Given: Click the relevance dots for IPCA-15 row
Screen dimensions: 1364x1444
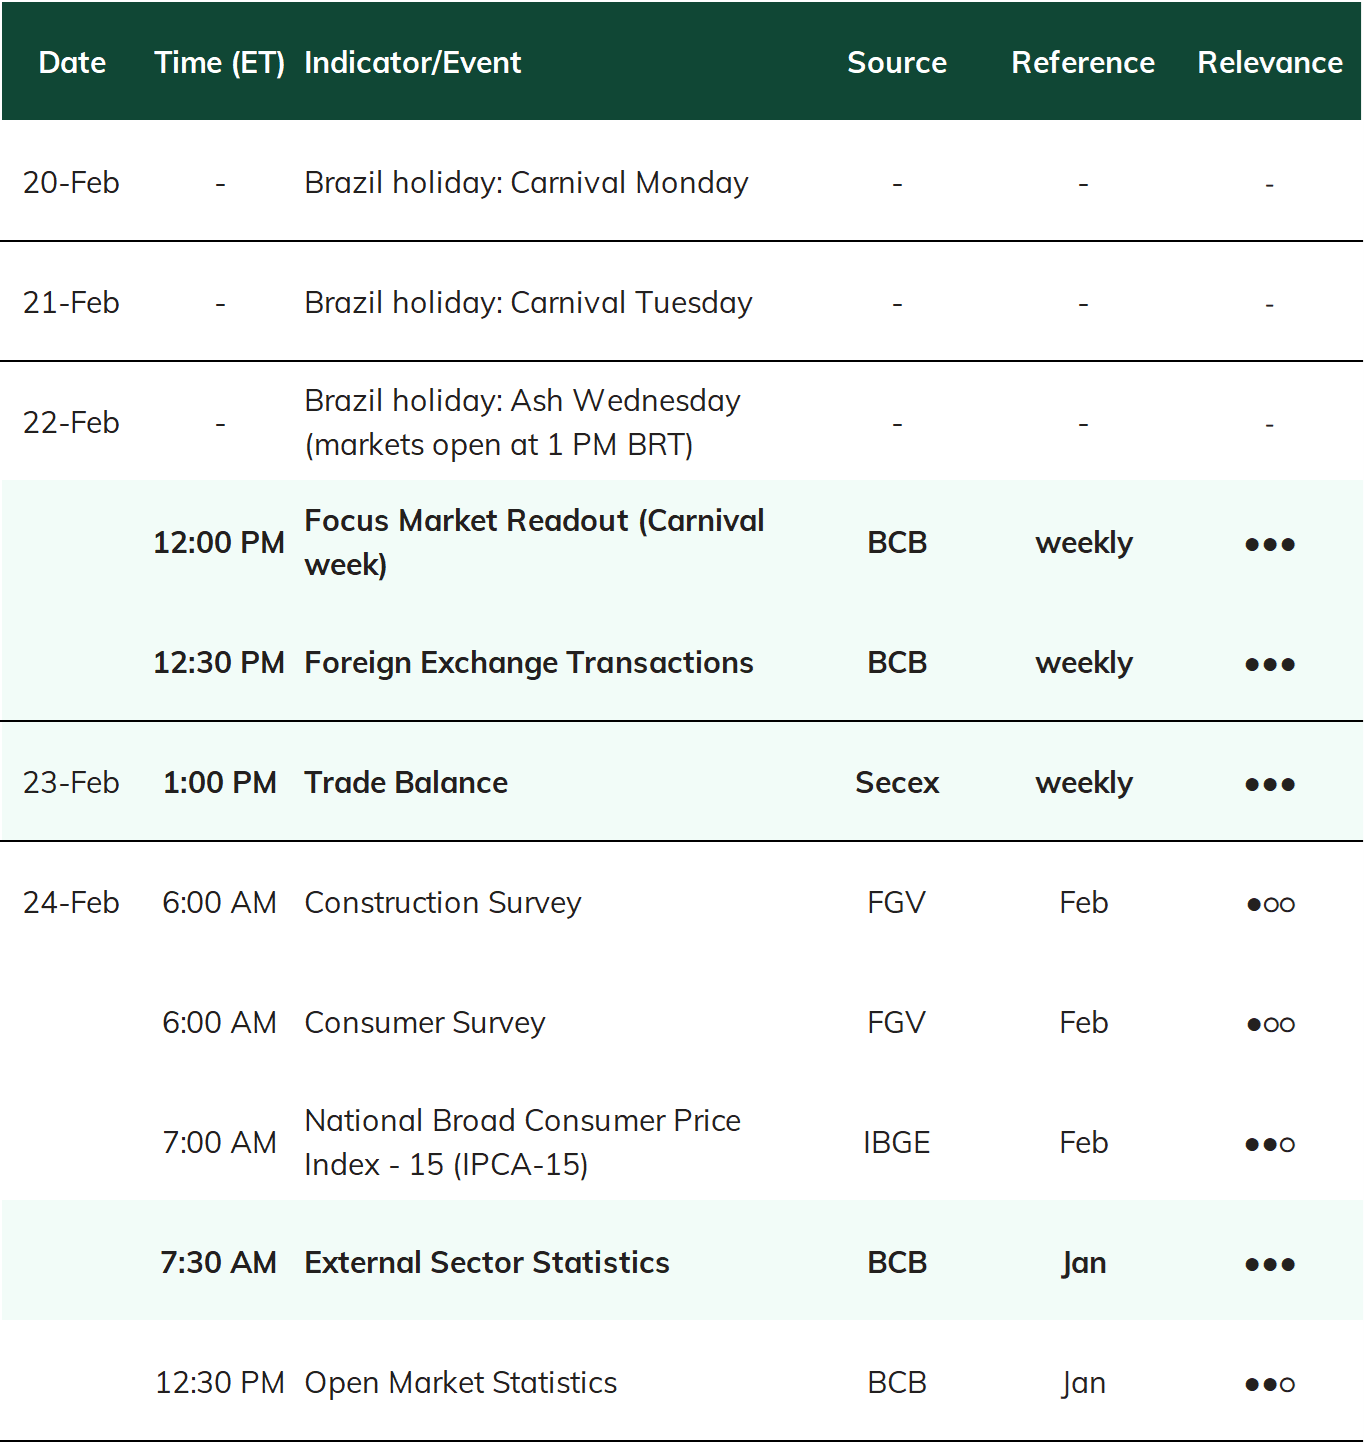Looking at the screenshot, I should 1270,1145.
